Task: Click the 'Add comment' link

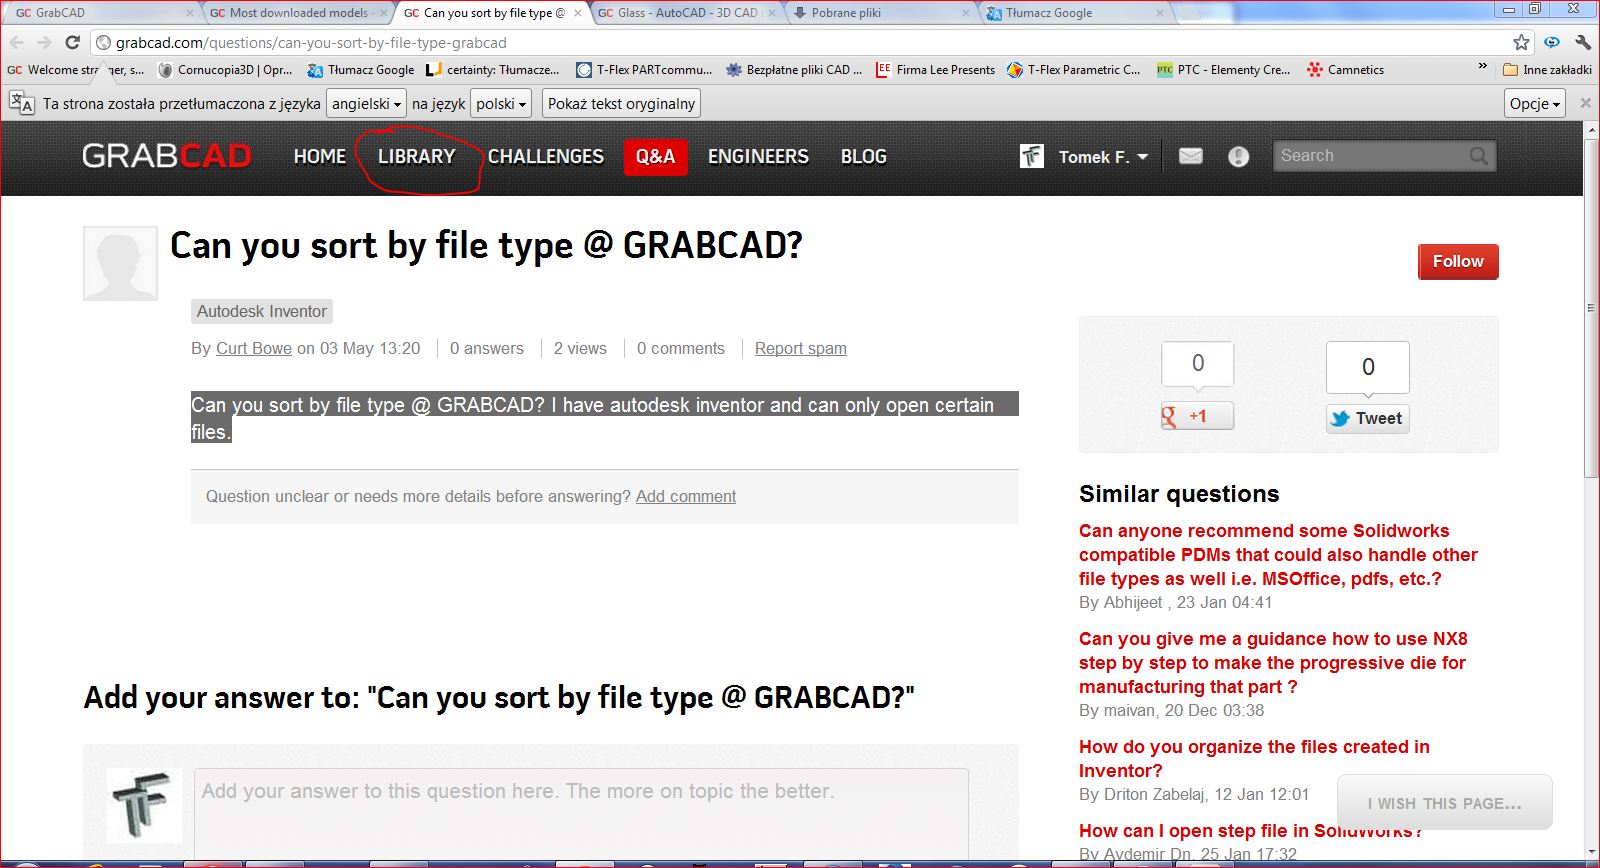Action: [x=686, y=496]
